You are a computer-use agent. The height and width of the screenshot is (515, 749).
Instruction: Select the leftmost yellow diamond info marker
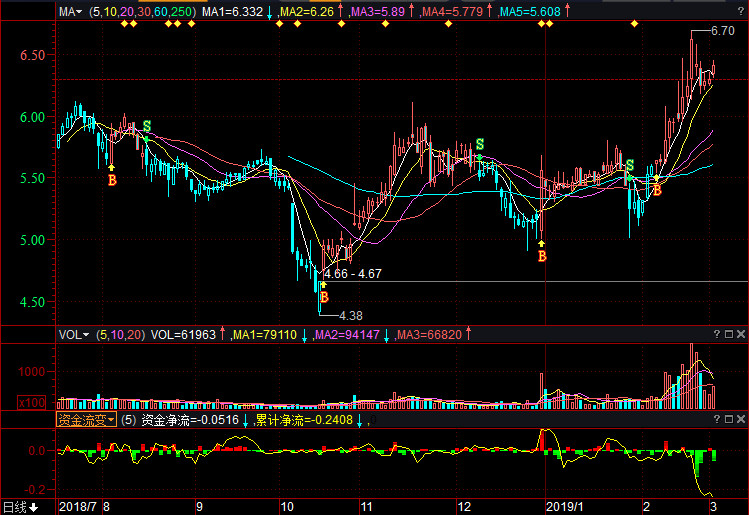click(123, 24)
